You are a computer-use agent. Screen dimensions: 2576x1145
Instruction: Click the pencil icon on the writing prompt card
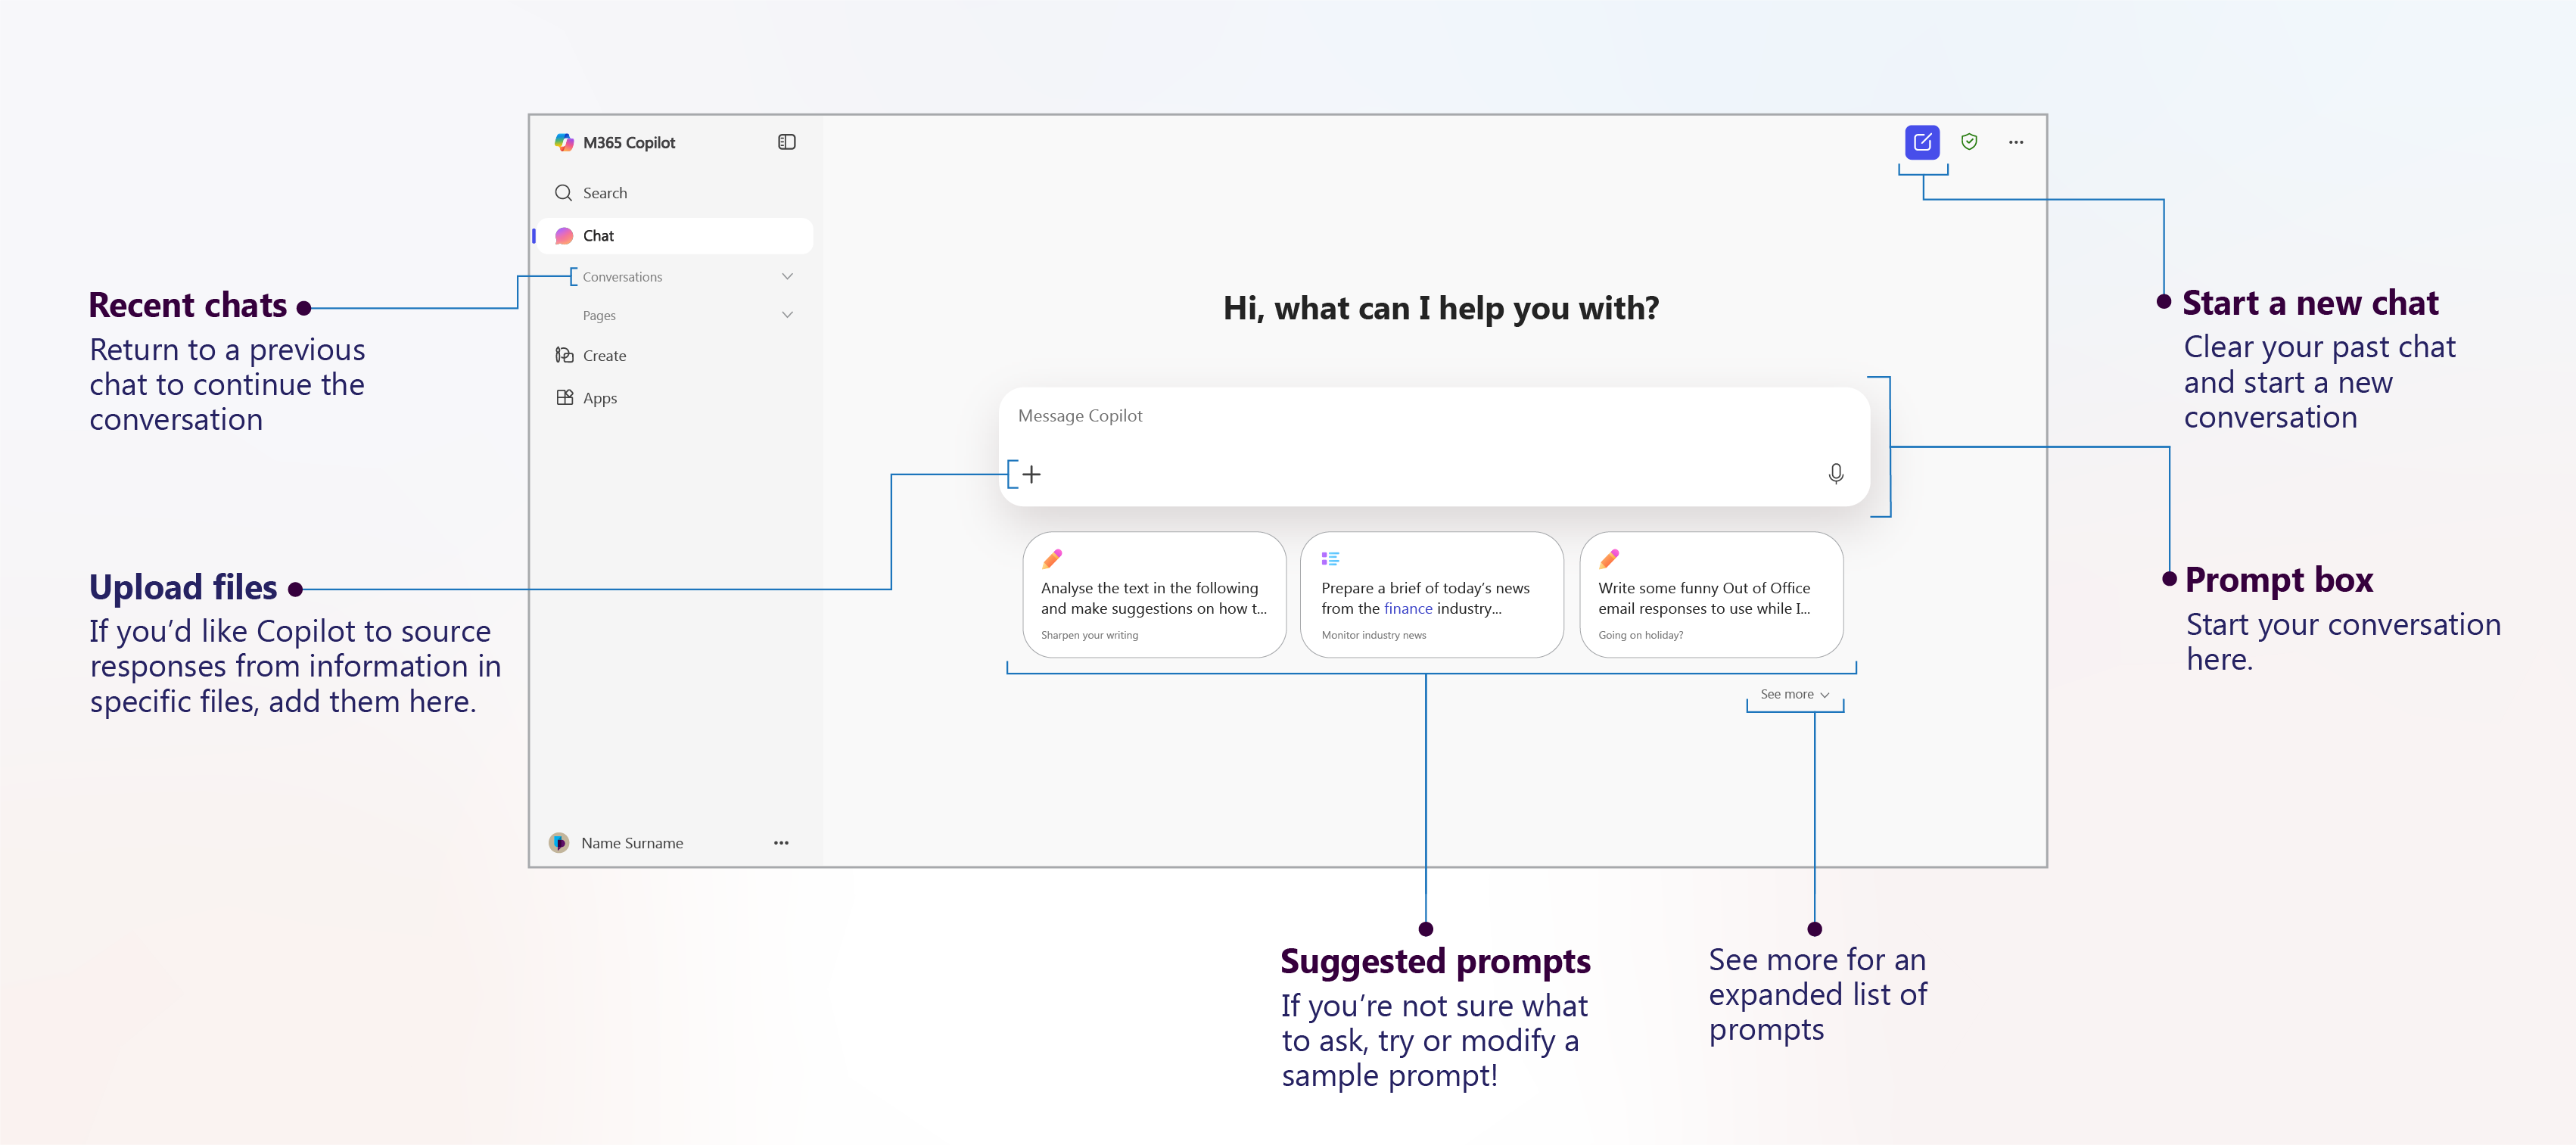coord(1053,559)
